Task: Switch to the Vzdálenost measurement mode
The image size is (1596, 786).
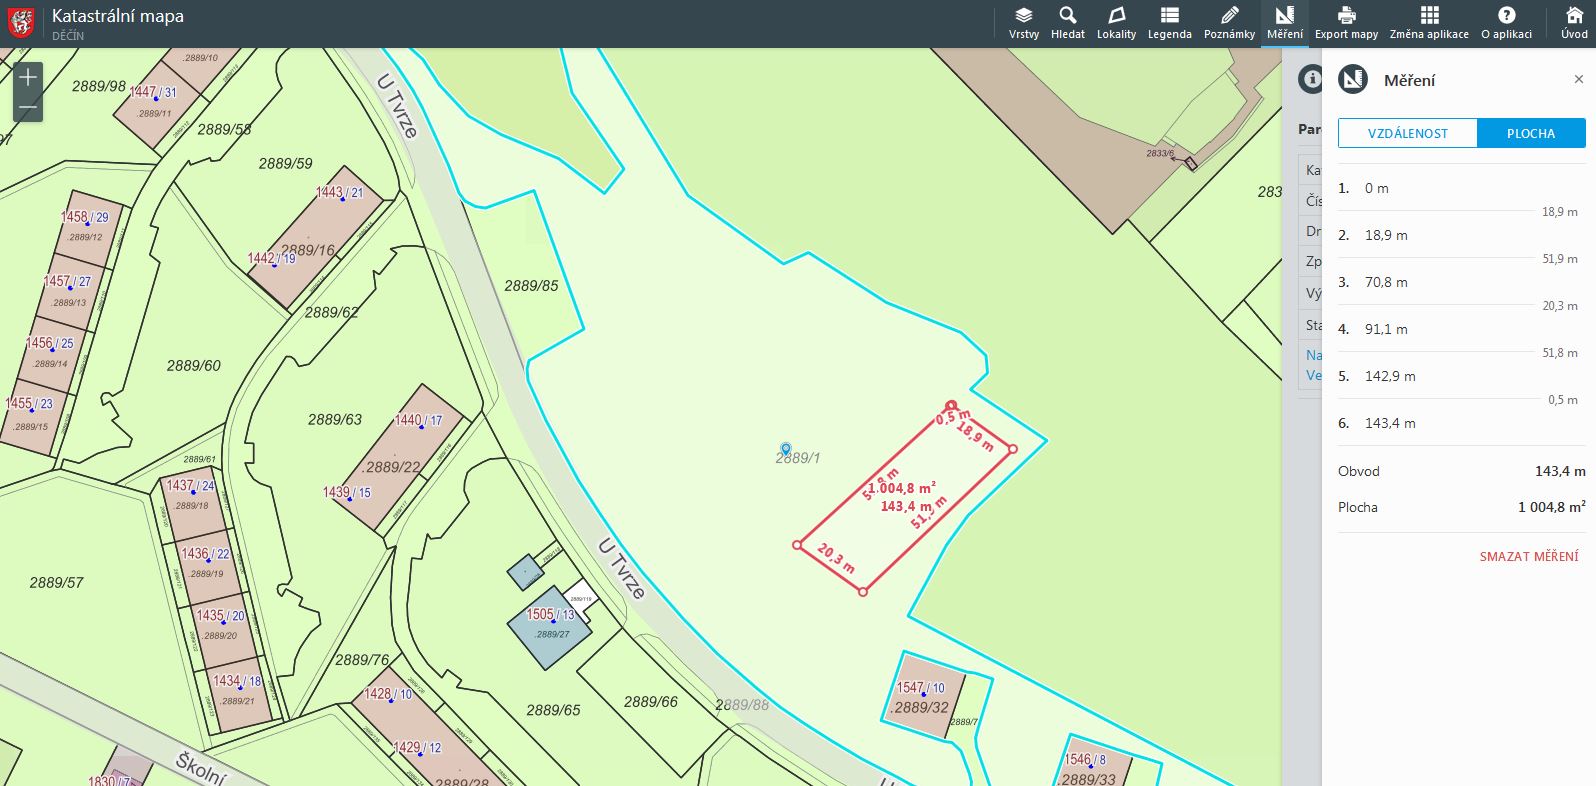Action: [x=1407, y=133]
